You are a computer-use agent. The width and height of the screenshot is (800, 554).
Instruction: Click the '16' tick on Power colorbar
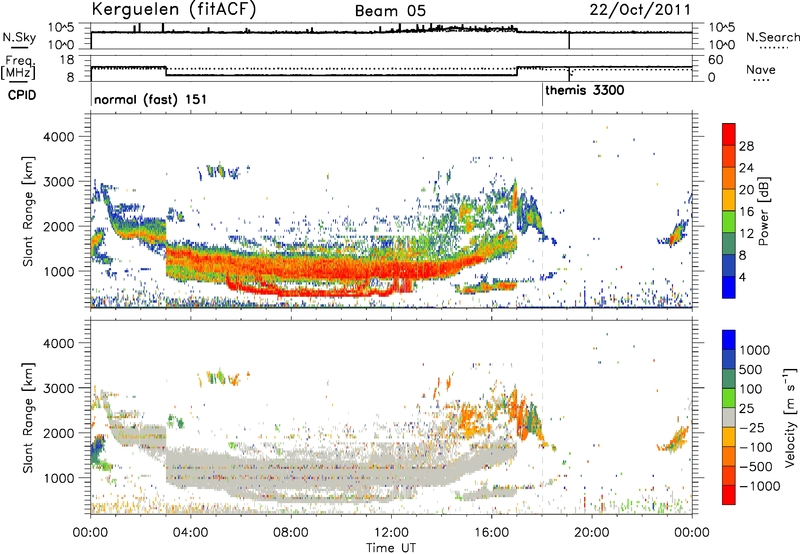pyautogui.click(x=746, y=212)
